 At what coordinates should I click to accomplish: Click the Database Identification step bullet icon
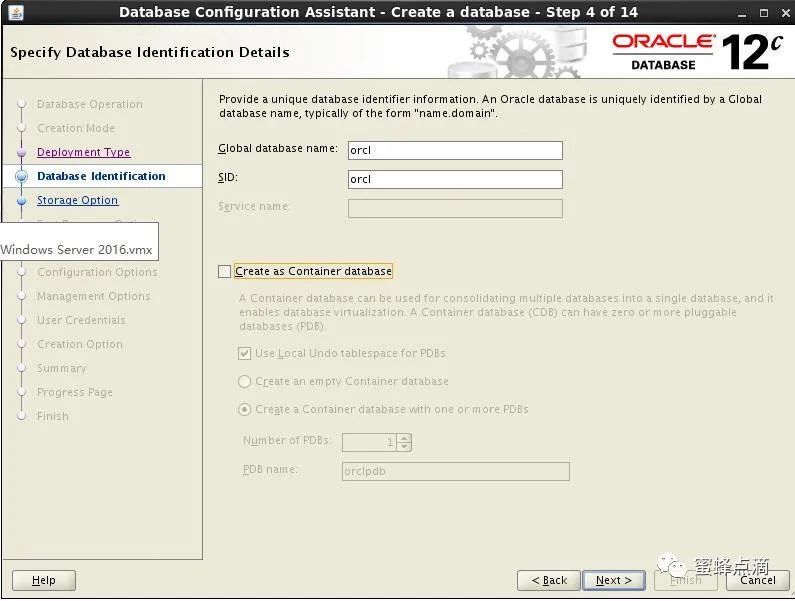tap(21, 176)
